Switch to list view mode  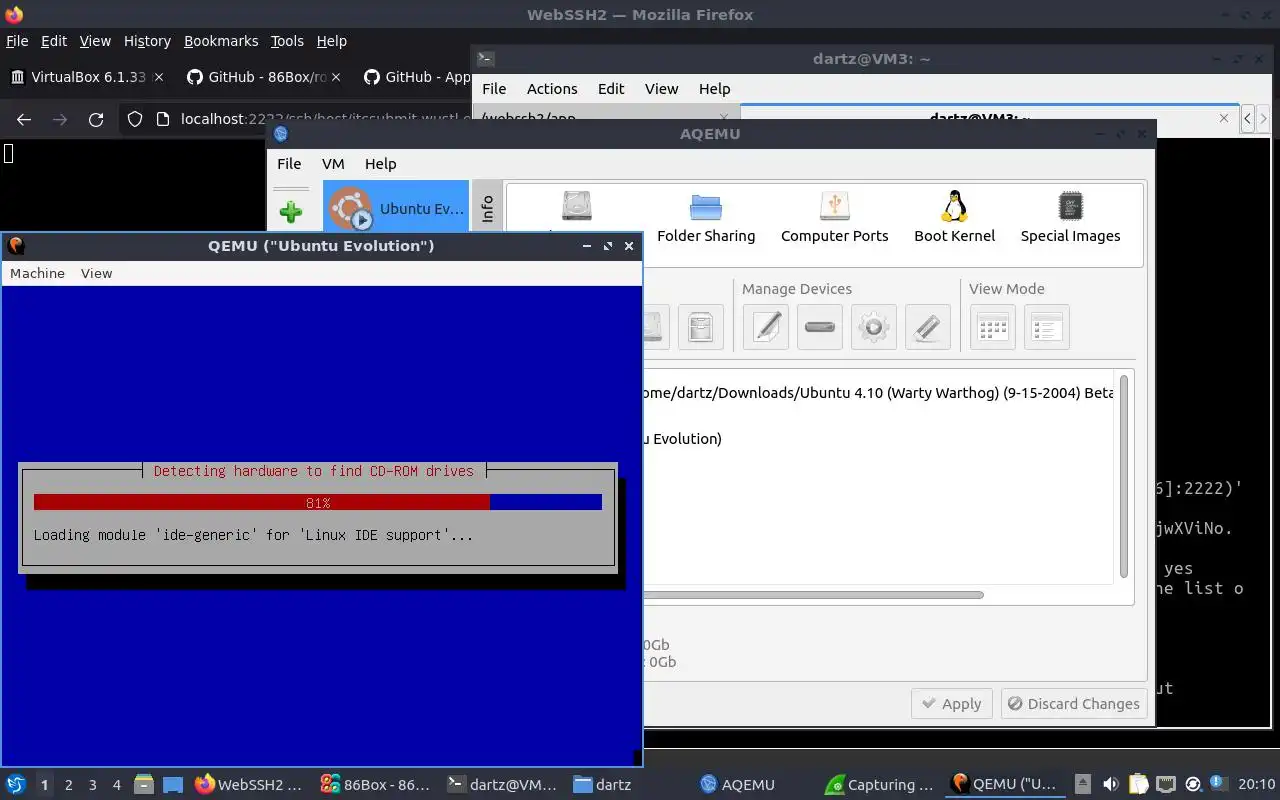click(x=1047, y=327)
